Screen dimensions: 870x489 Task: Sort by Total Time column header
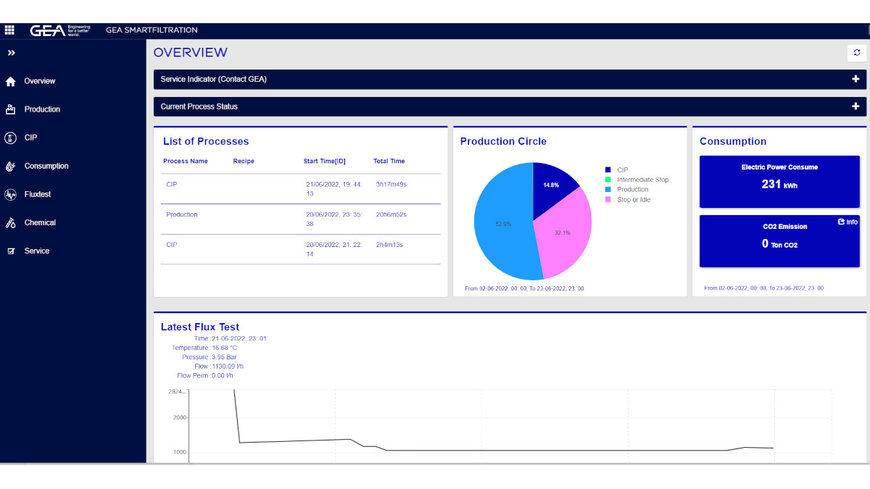[389, 161]
